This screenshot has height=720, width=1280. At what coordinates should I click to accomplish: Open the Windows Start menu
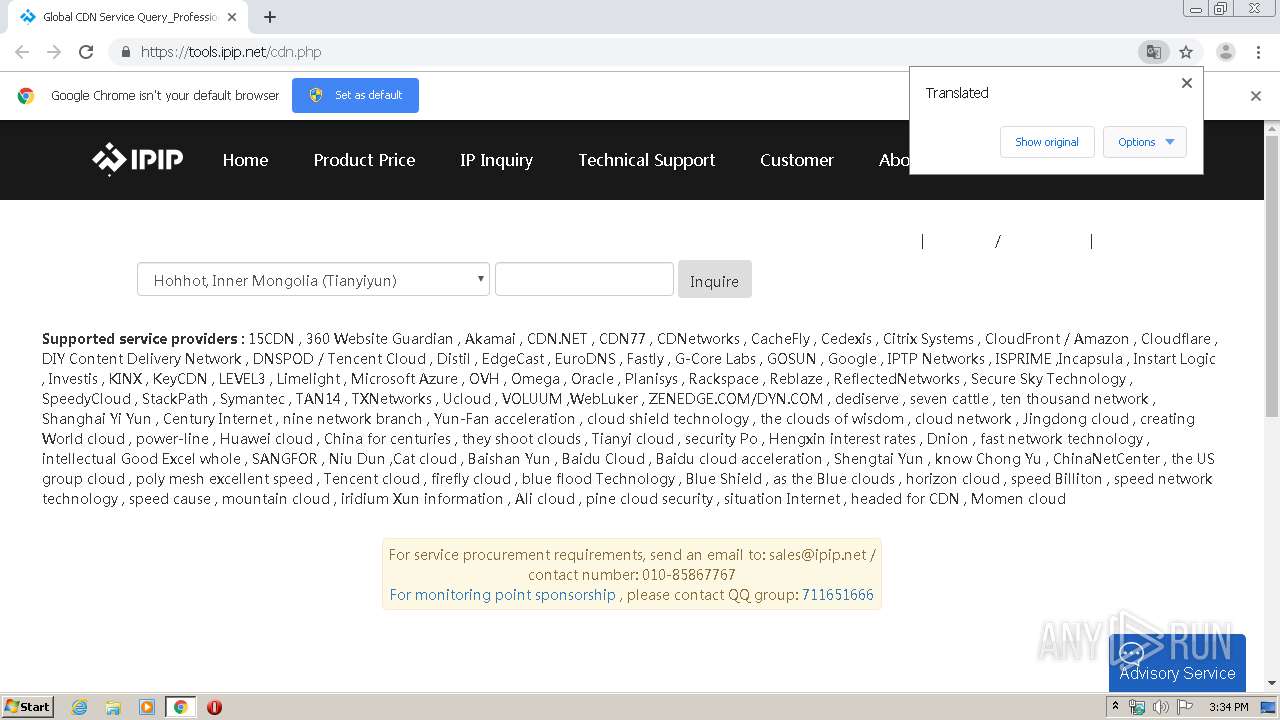(27, 707)
